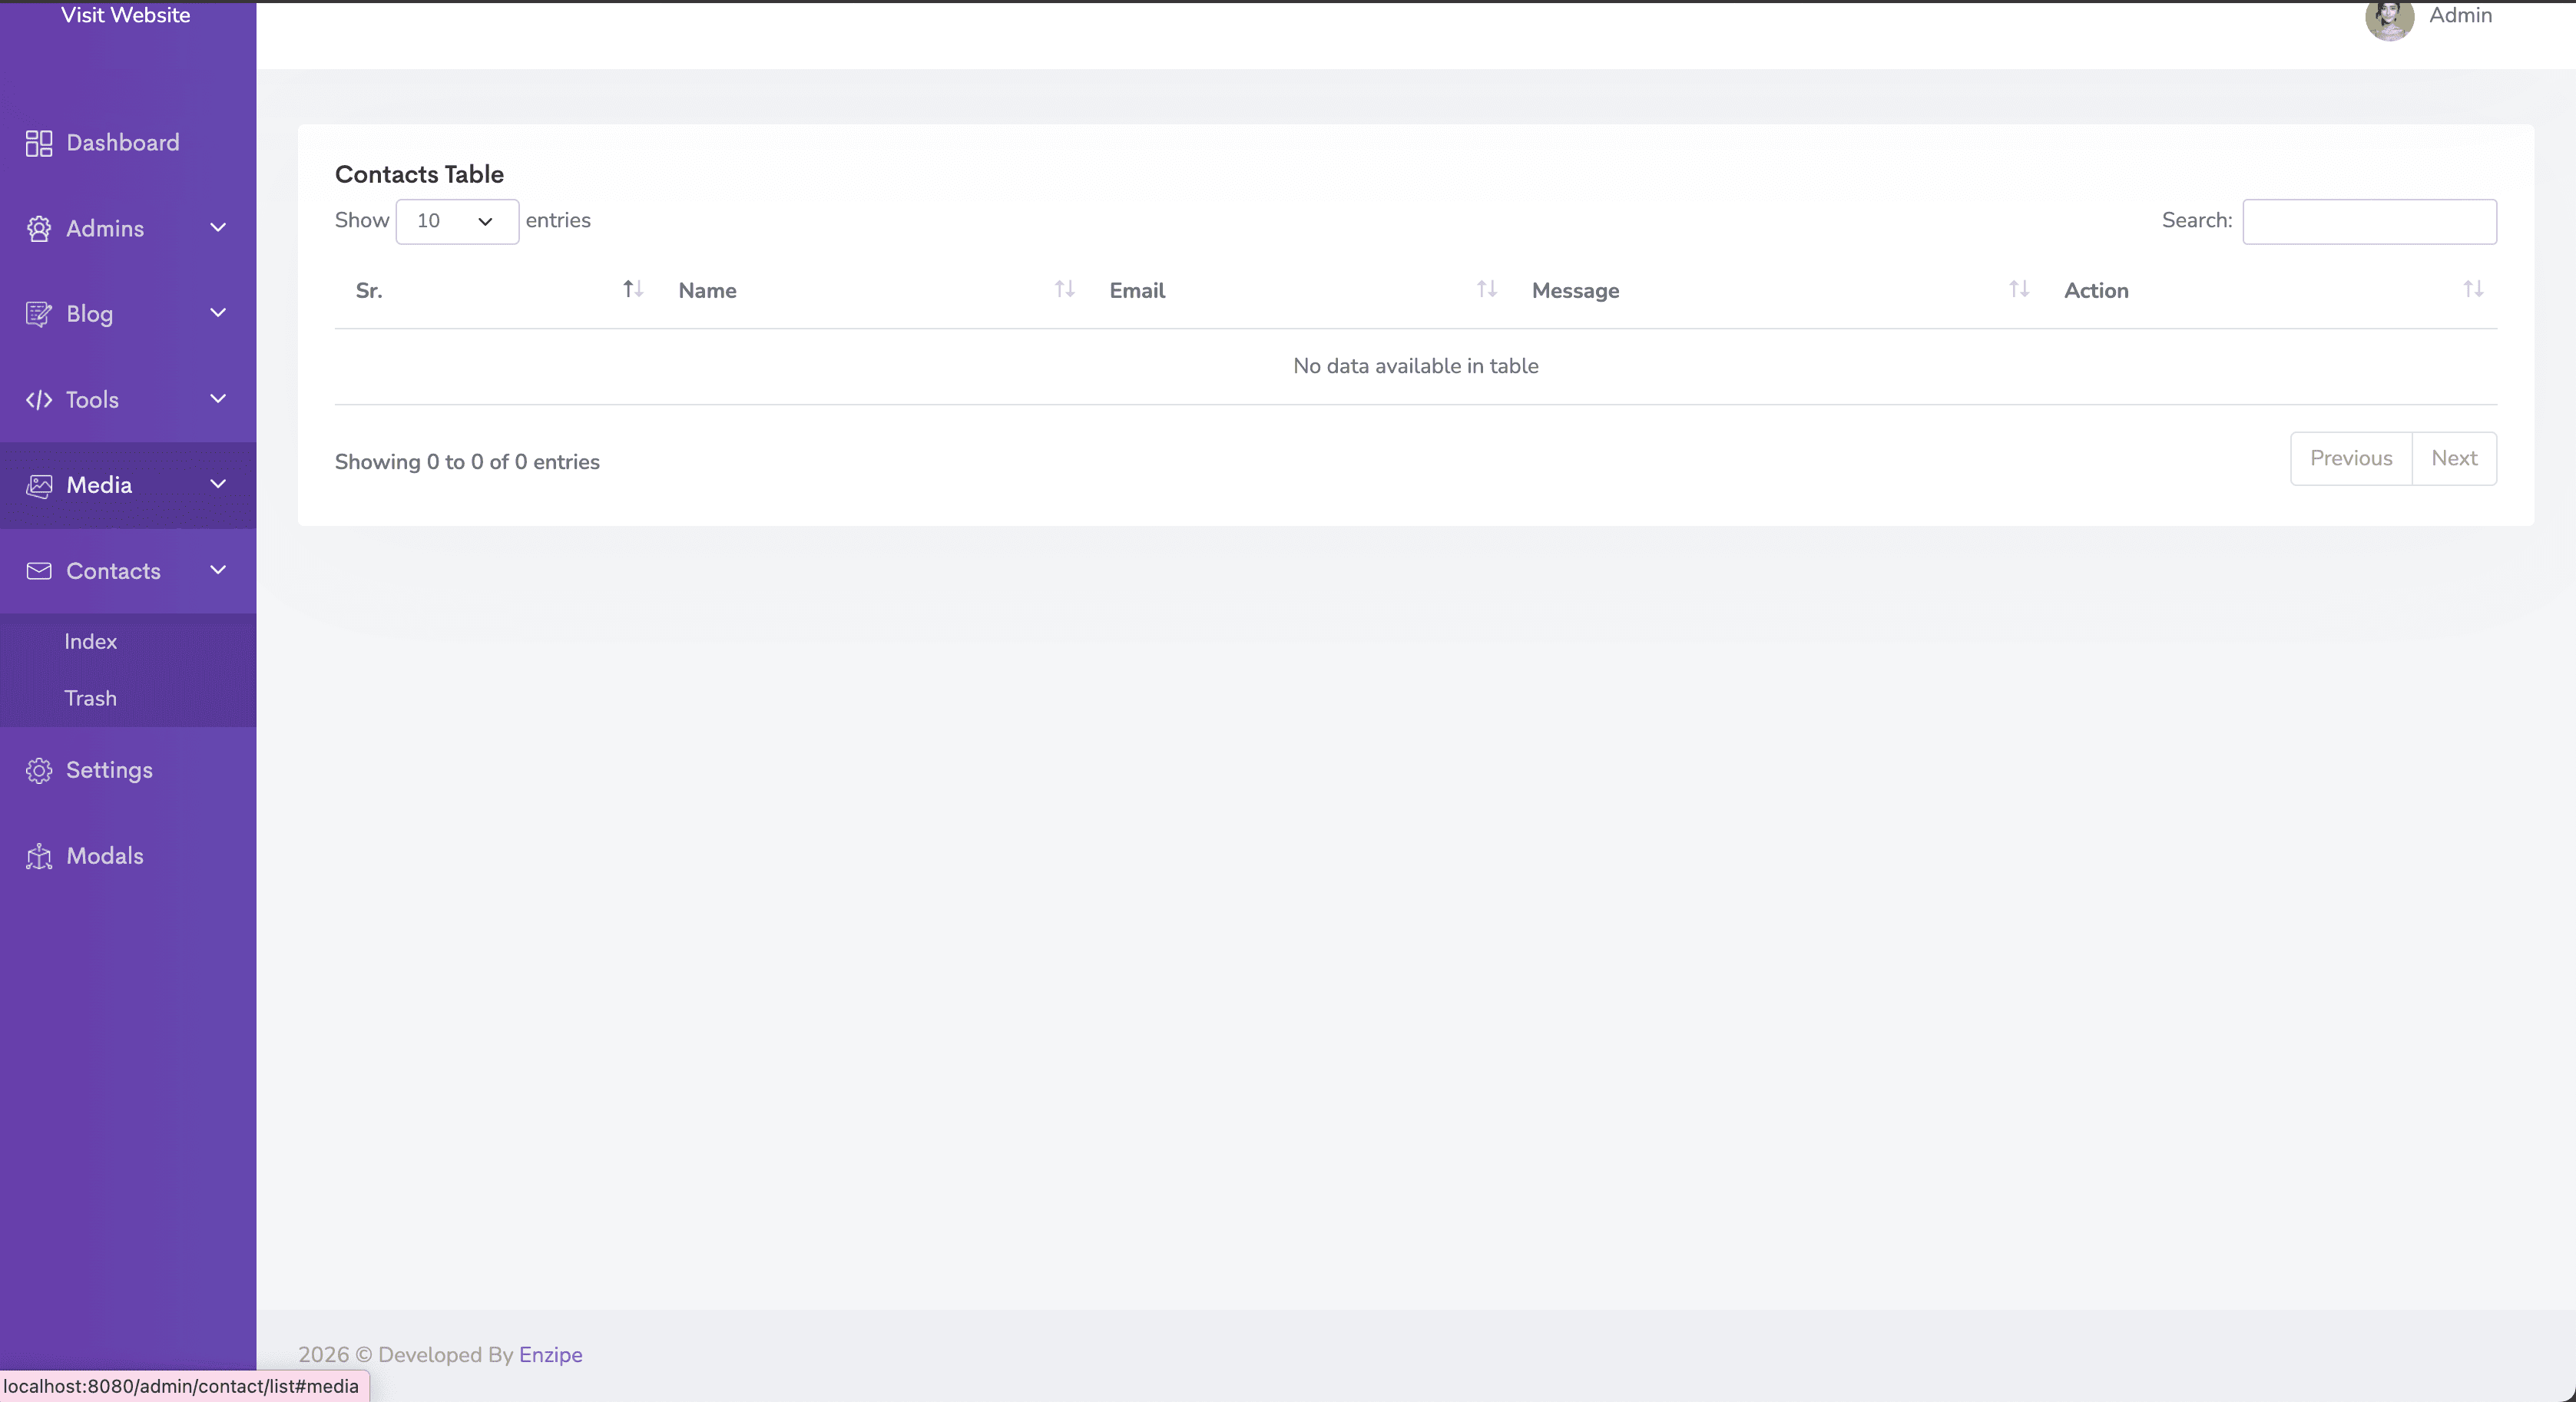The image size is (2576, 1402).
Task: Expand the Media menu chevron
Action: [x=218, y=484]
